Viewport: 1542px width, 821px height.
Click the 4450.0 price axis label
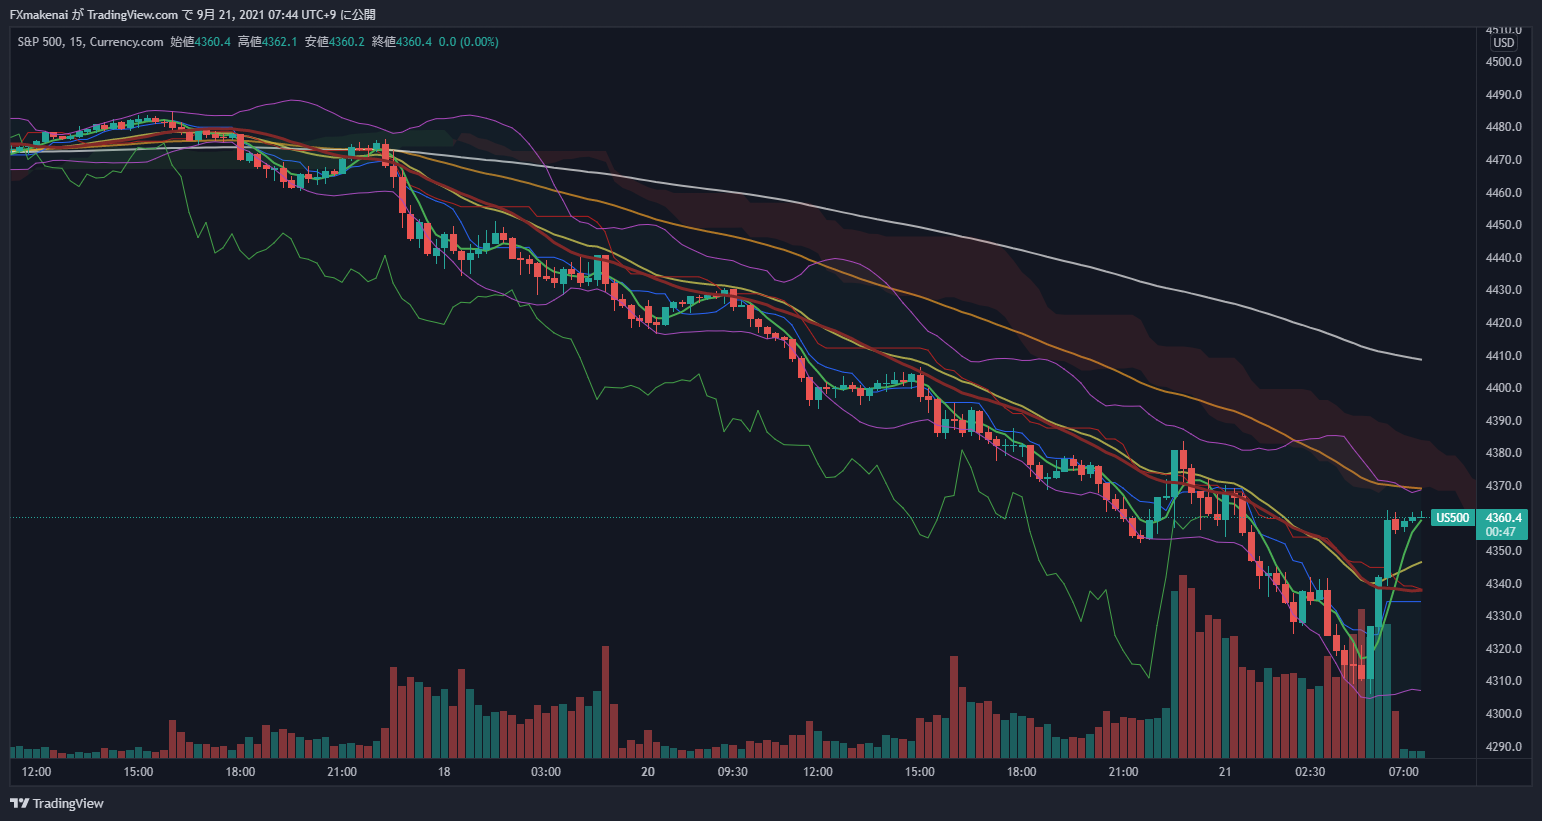[1504, 225]
